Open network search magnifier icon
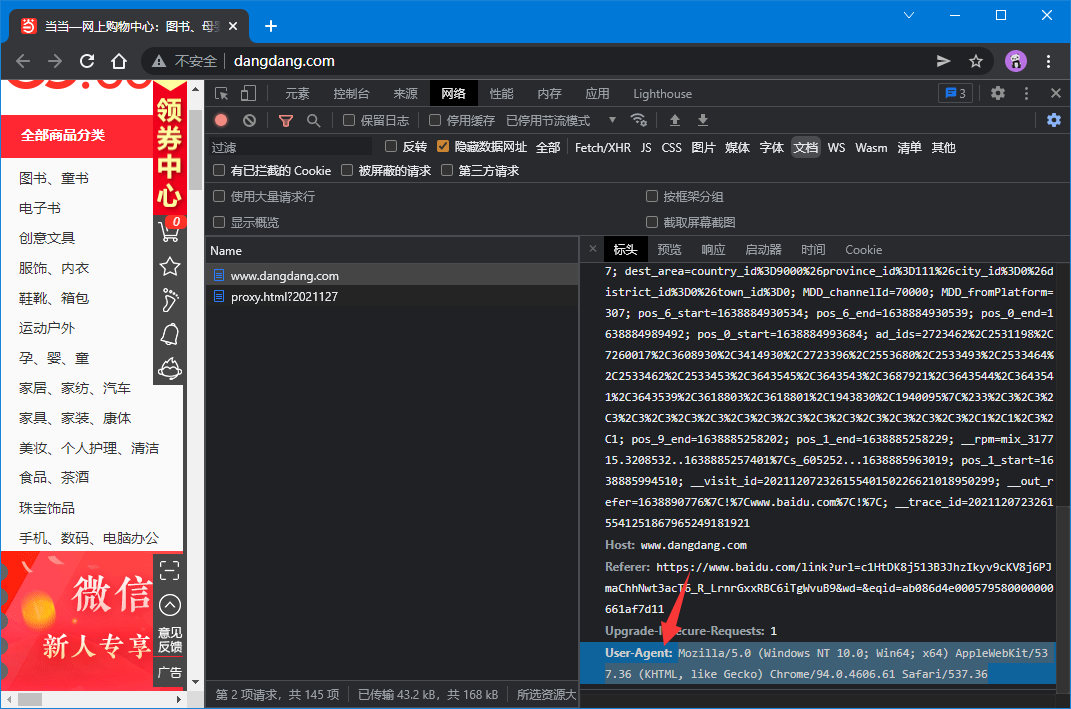Screen dimensions: 1071x709 point(314,121)
